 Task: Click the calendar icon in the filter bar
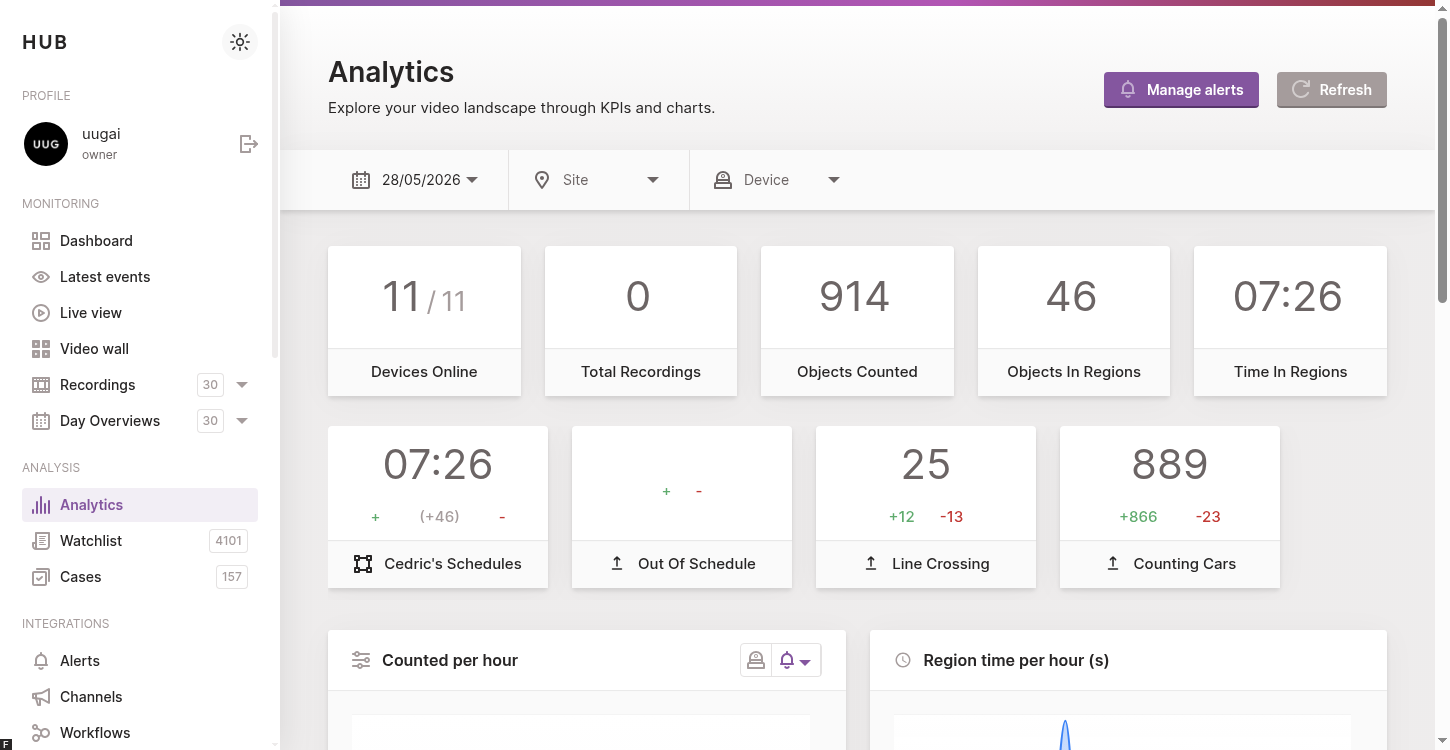361,180
